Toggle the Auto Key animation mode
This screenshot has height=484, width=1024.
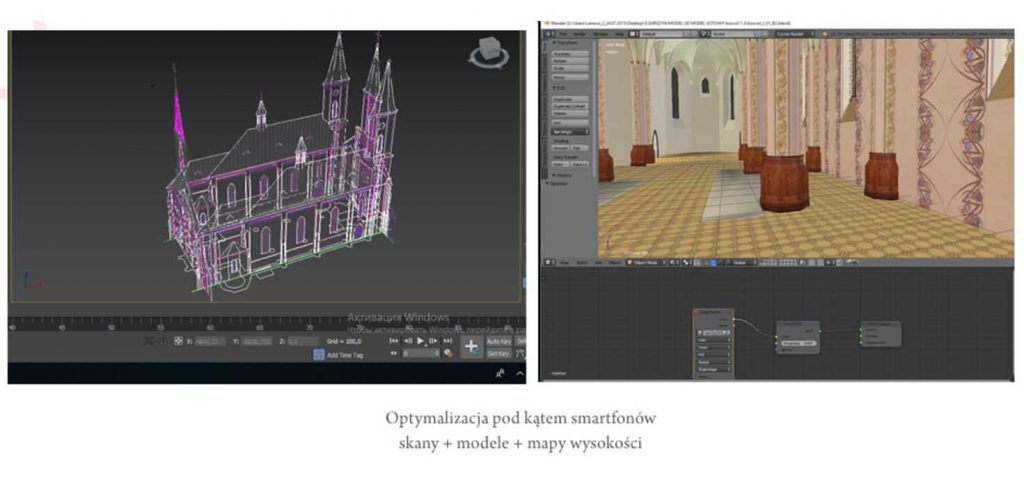coord(498,341)
